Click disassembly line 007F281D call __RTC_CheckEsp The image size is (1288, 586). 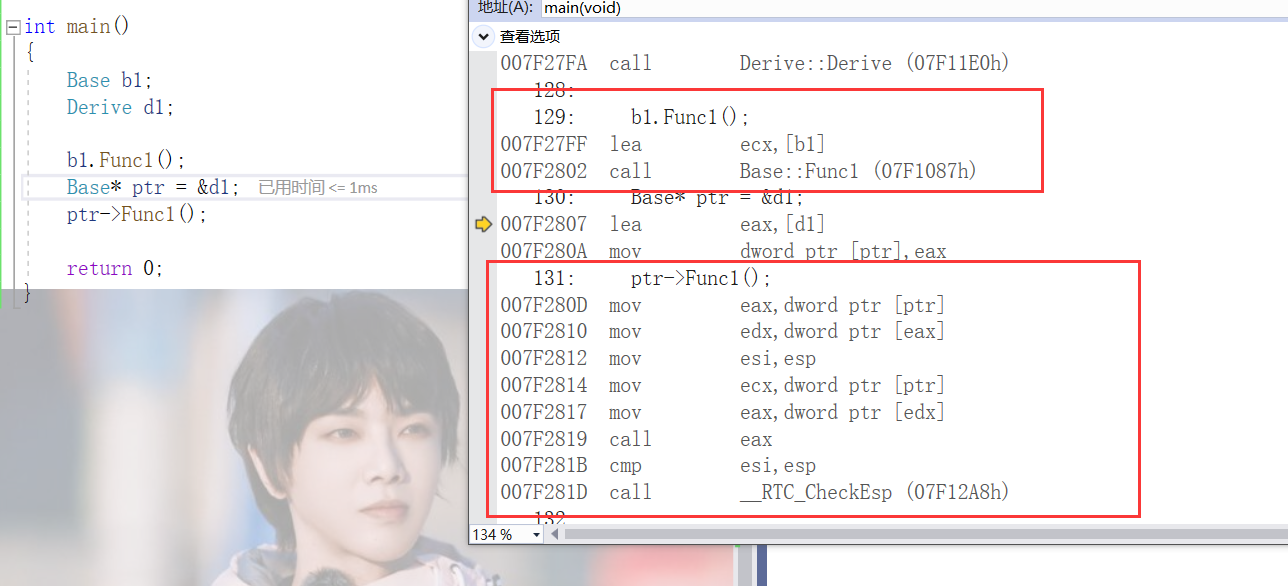click(x=755, y=492)
